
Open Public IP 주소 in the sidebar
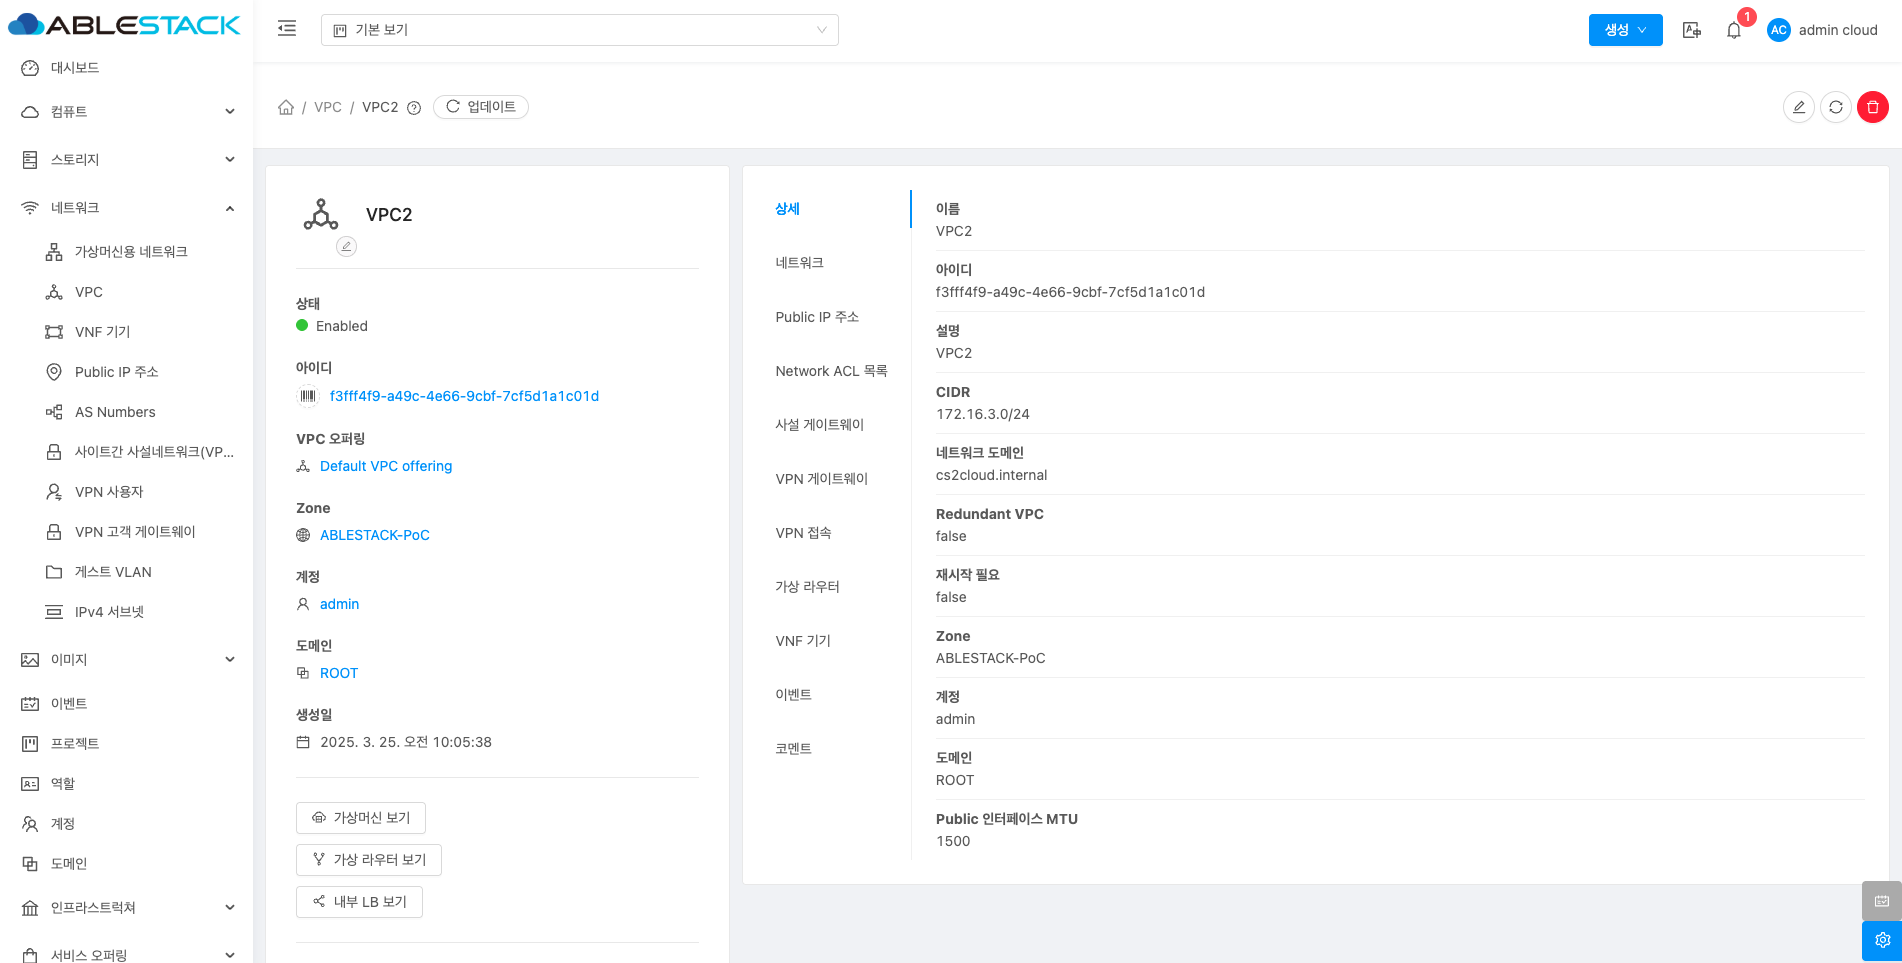[116, 372]
